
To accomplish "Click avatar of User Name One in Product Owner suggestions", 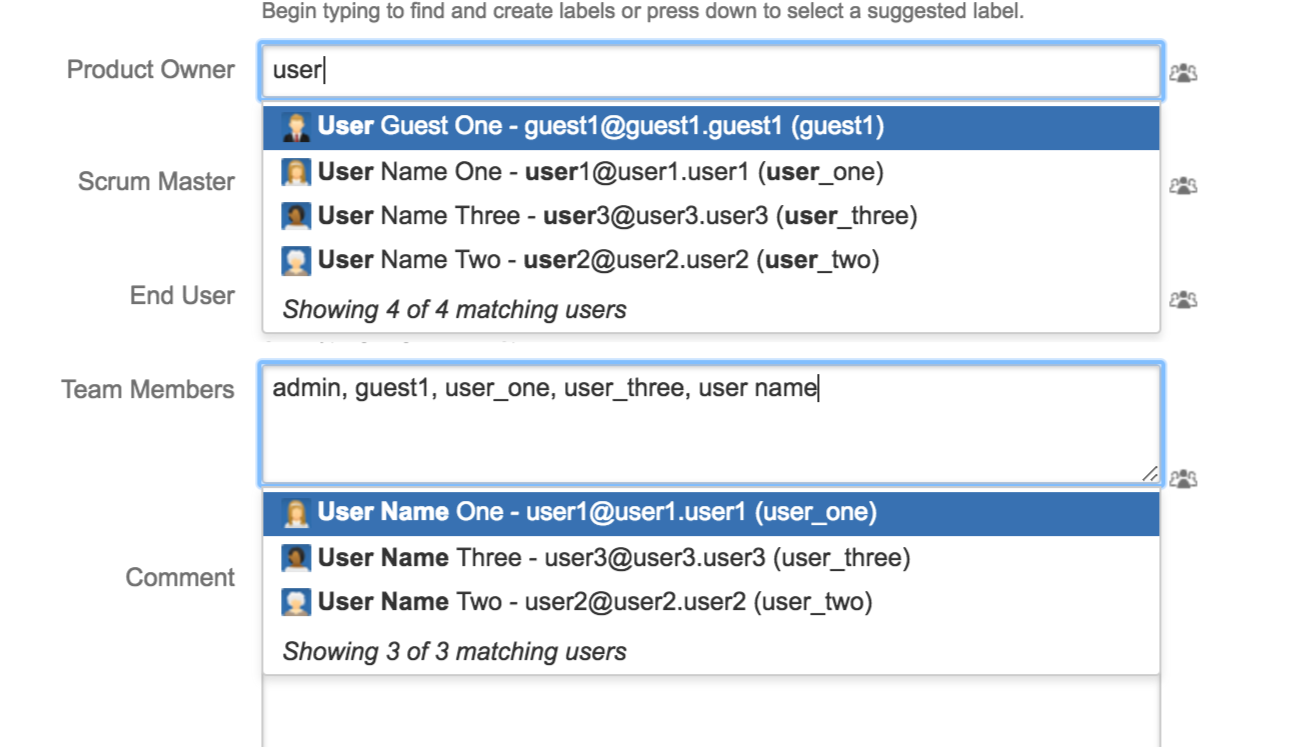I will click(x=296, y=172).
